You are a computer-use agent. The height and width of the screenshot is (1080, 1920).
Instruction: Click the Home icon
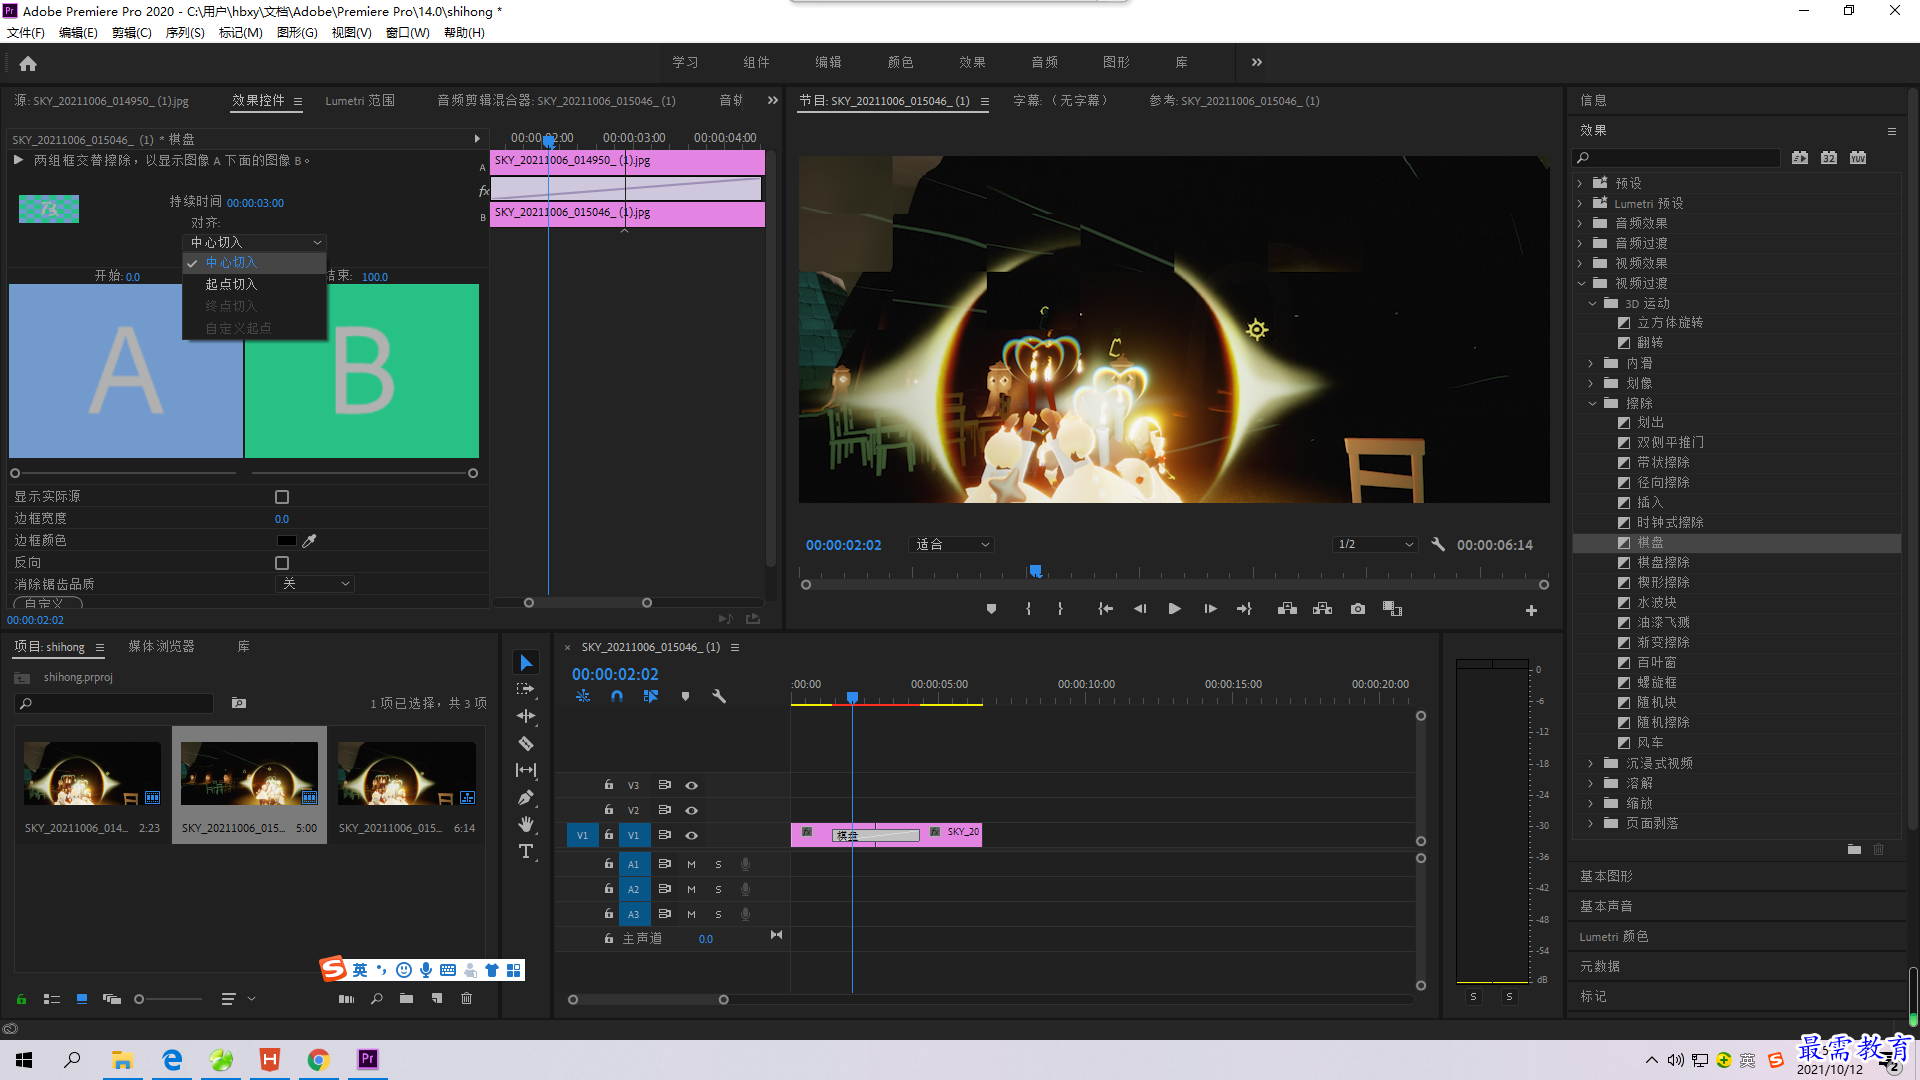(28, 64)
